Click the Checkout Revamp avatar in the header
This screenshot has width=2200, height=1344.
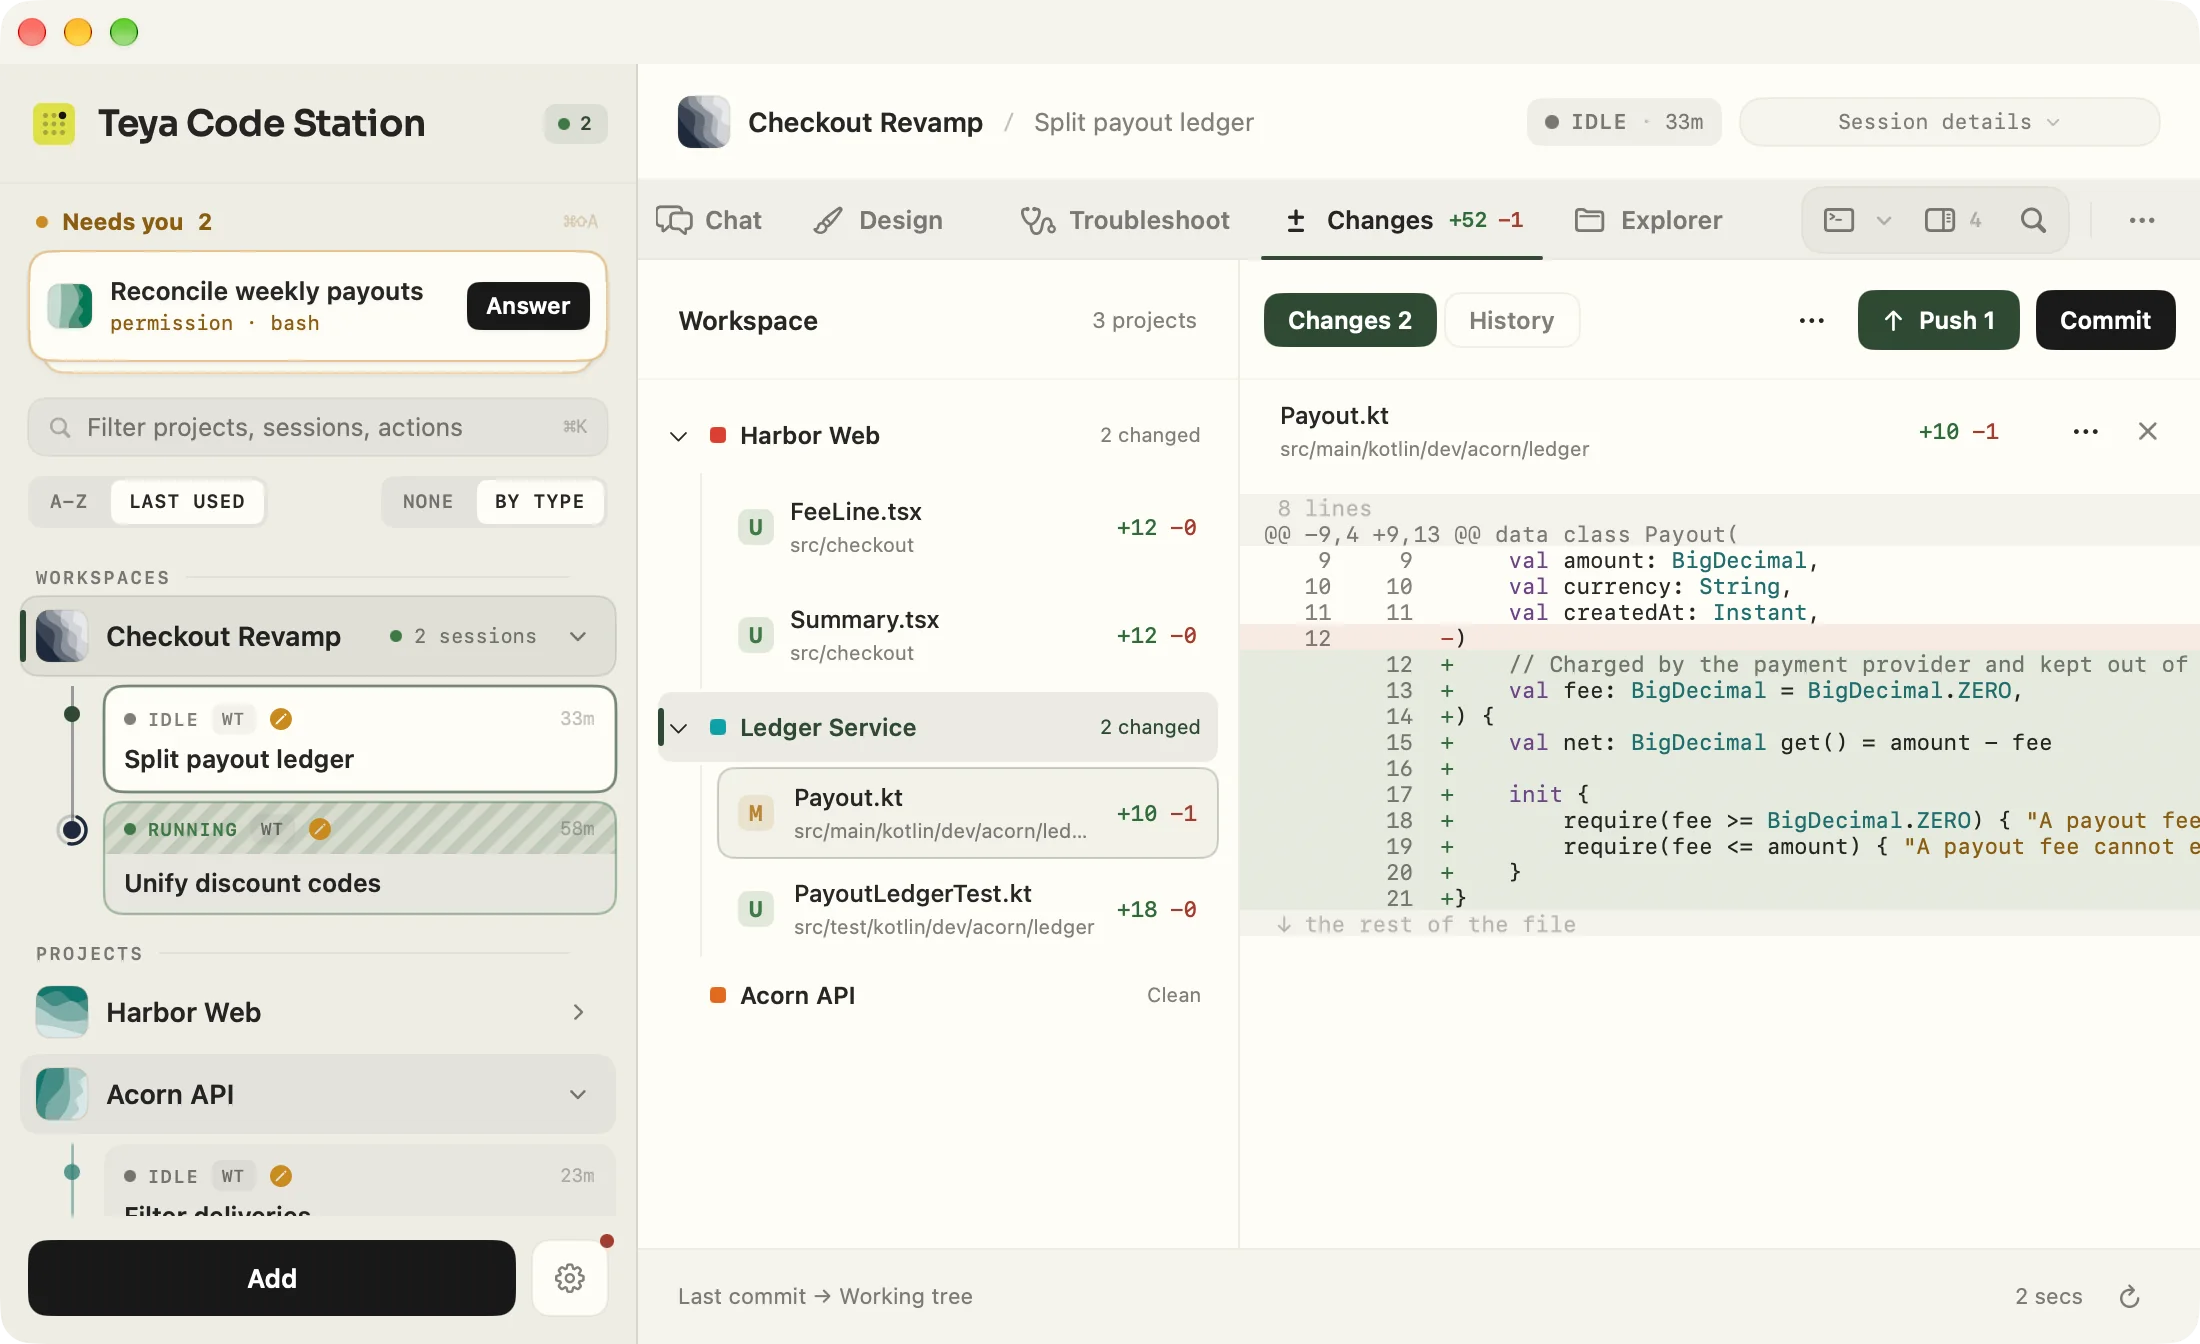point(704,122)
